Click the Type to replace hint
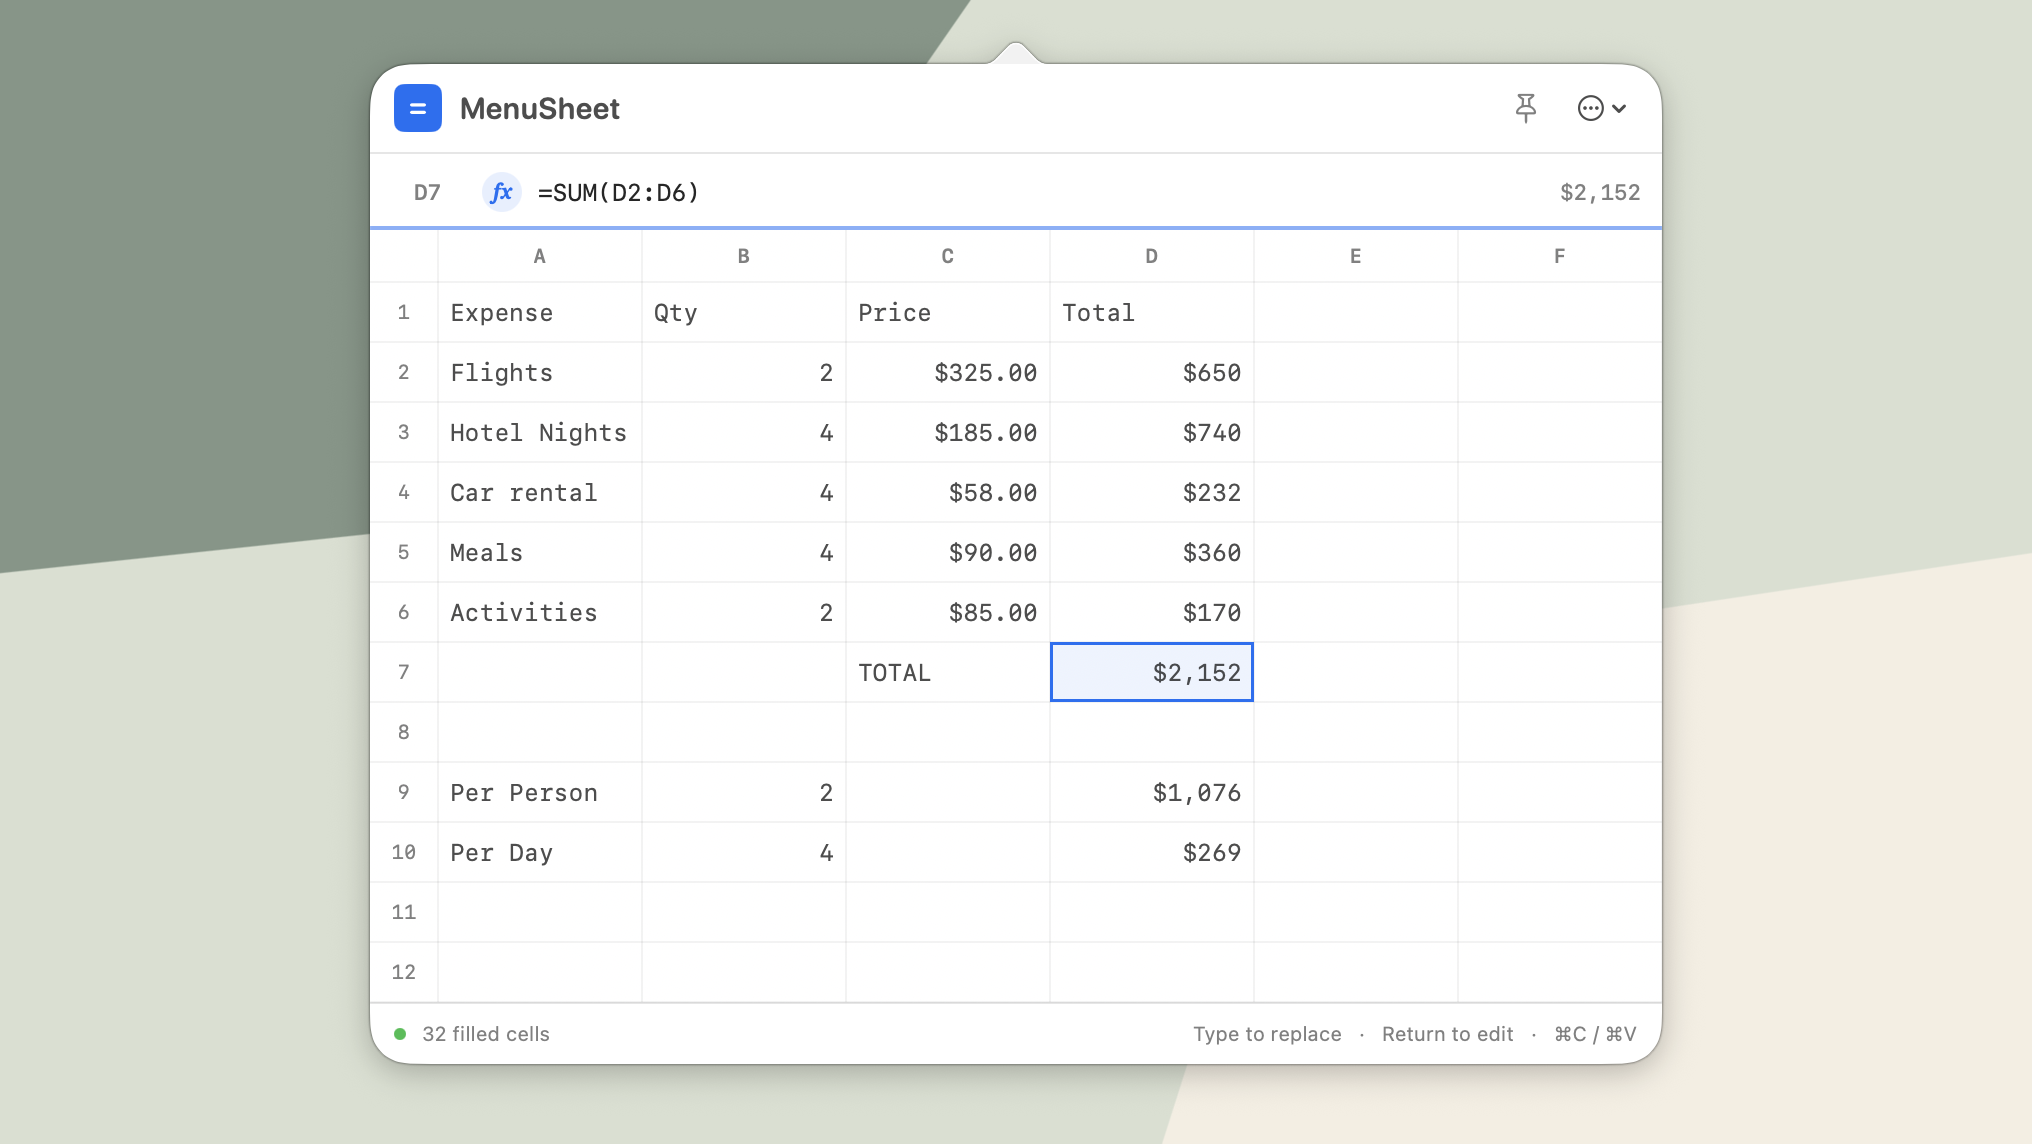The image size is (2032, 1144). (x=1267, y=1034)
